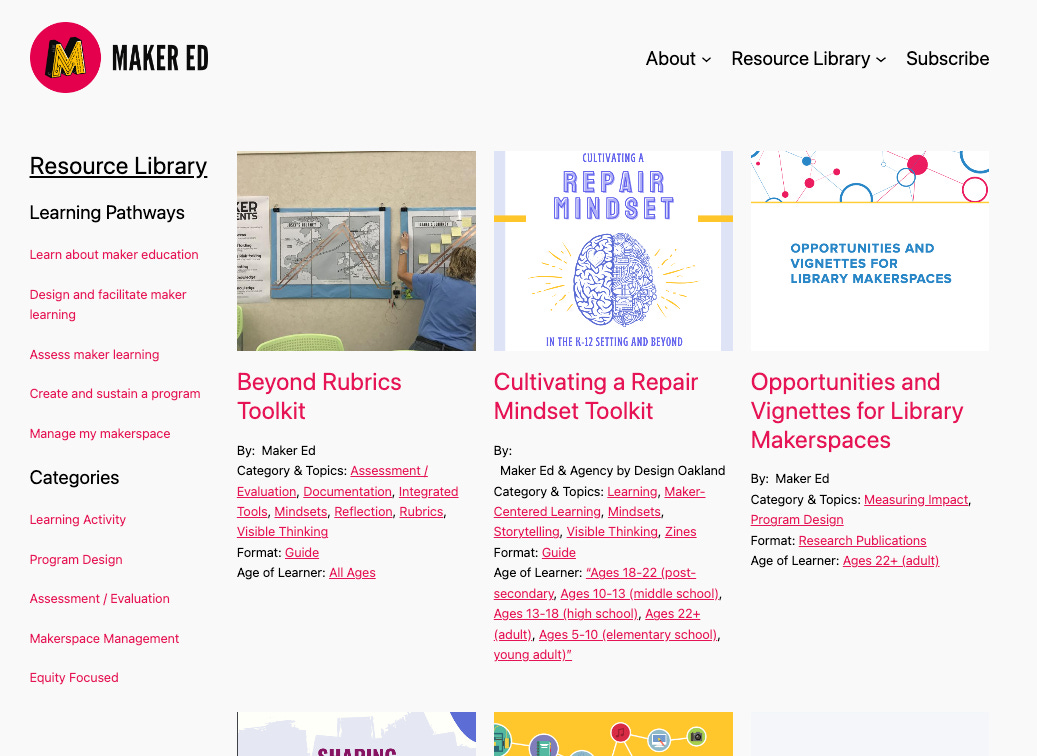The width and height of the screenshot is (1037, 756).
Task: Open Cultivating a Repair Mindset Toolkit title
Action: tap(596, 397)
